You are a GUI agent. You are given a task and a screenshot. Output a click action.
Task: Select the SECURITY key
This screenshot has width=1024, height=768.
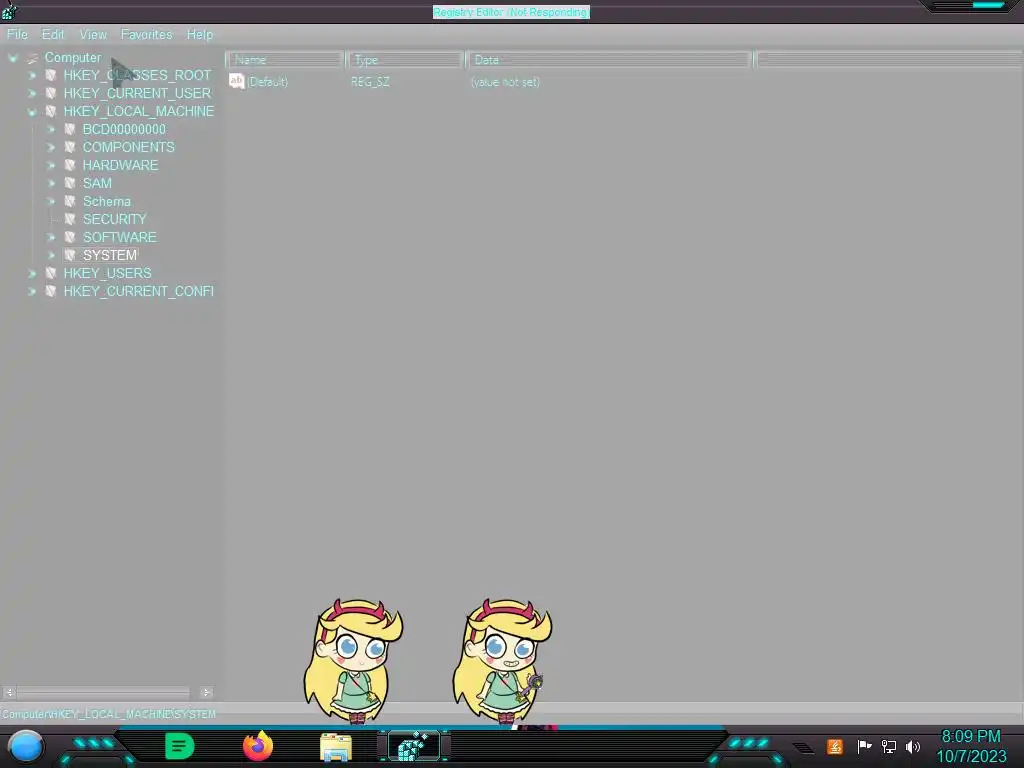click(x=114, y=219)
